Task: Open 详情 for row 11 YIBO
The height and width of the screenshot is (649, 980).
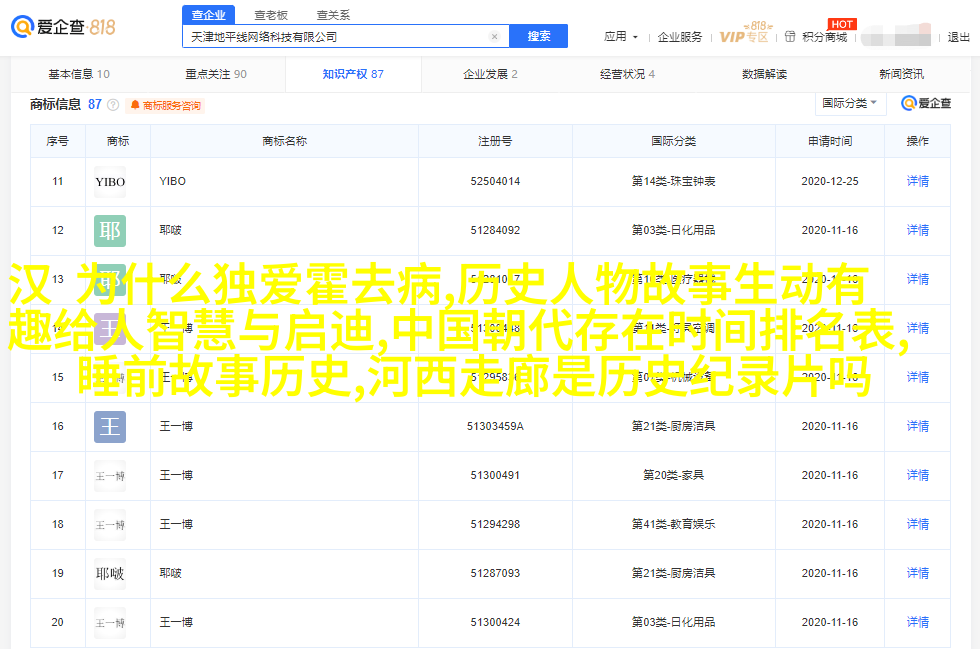Action: (x=918, y=181)
